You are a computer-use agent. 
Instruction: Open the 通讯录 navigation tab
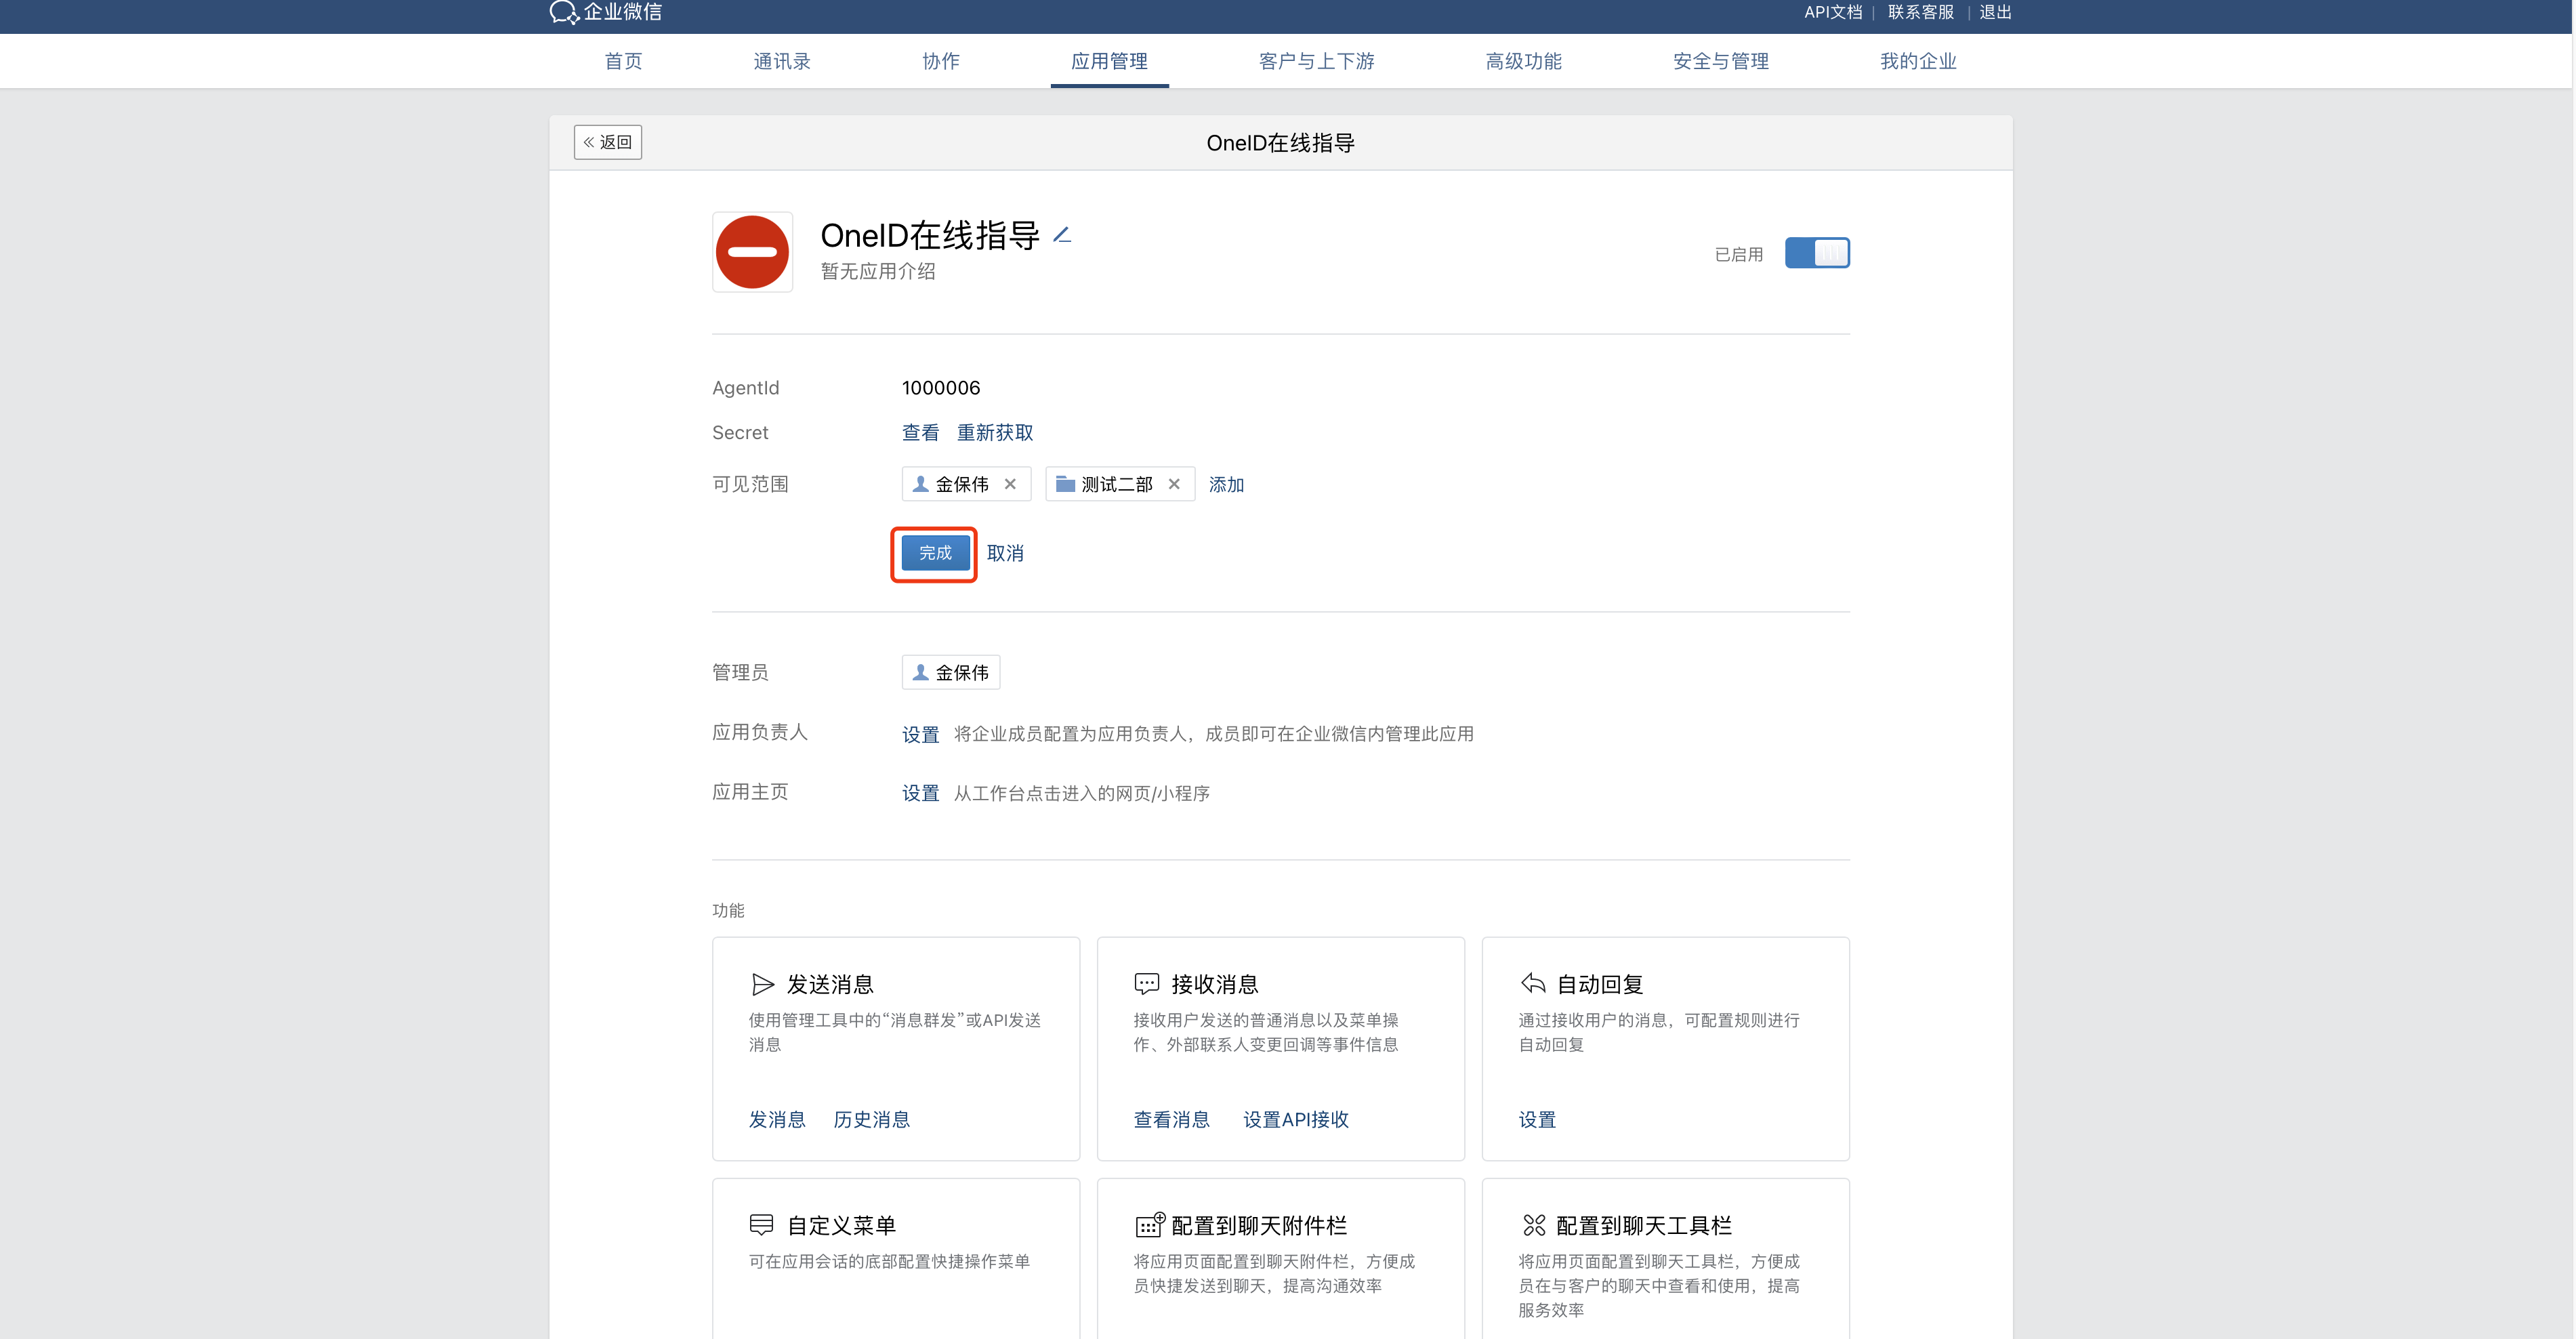point(781,61)
